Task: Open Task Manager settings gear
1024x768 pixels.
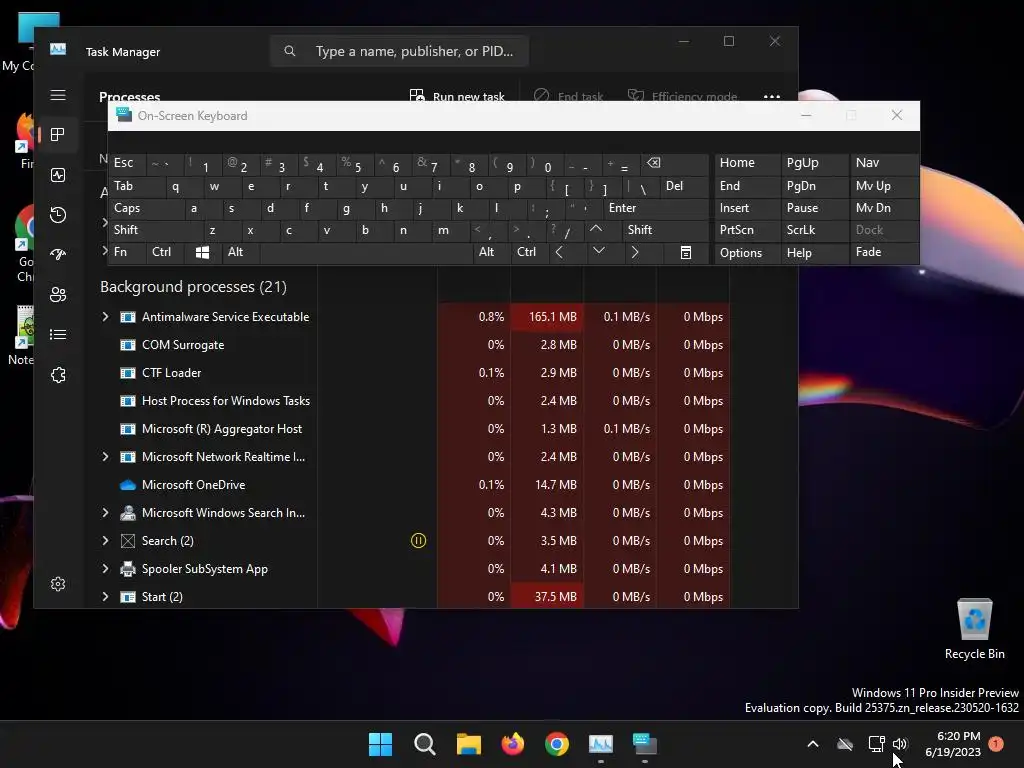Action: [x=57, y=584]
